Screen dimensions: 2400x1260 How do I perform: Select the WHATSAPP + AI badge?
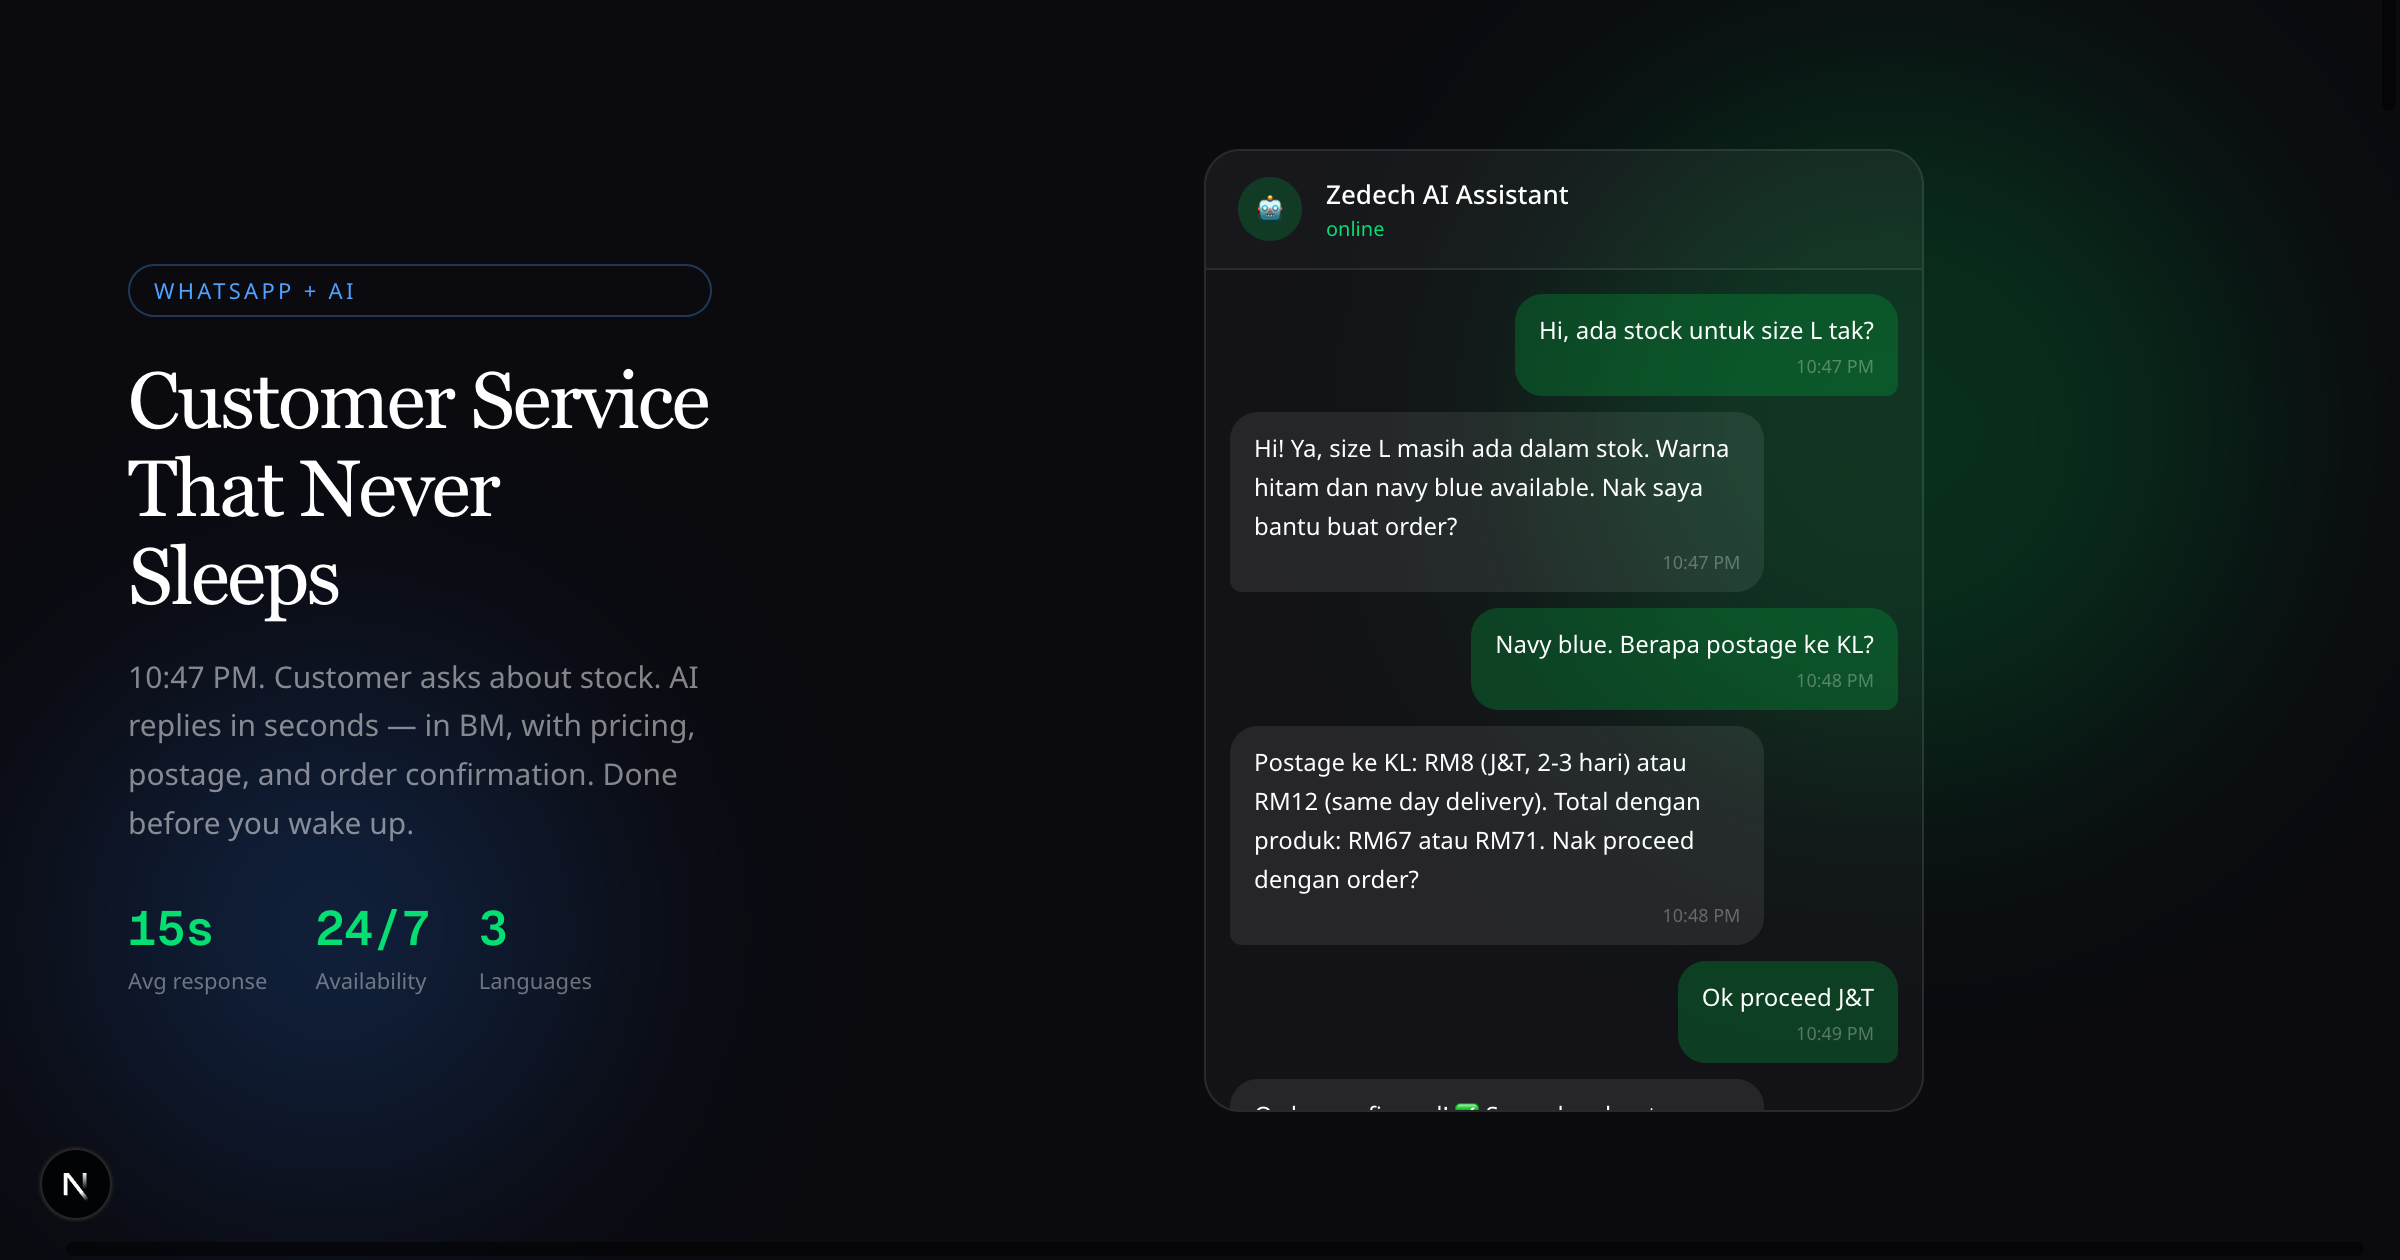[x=419, y=290]
